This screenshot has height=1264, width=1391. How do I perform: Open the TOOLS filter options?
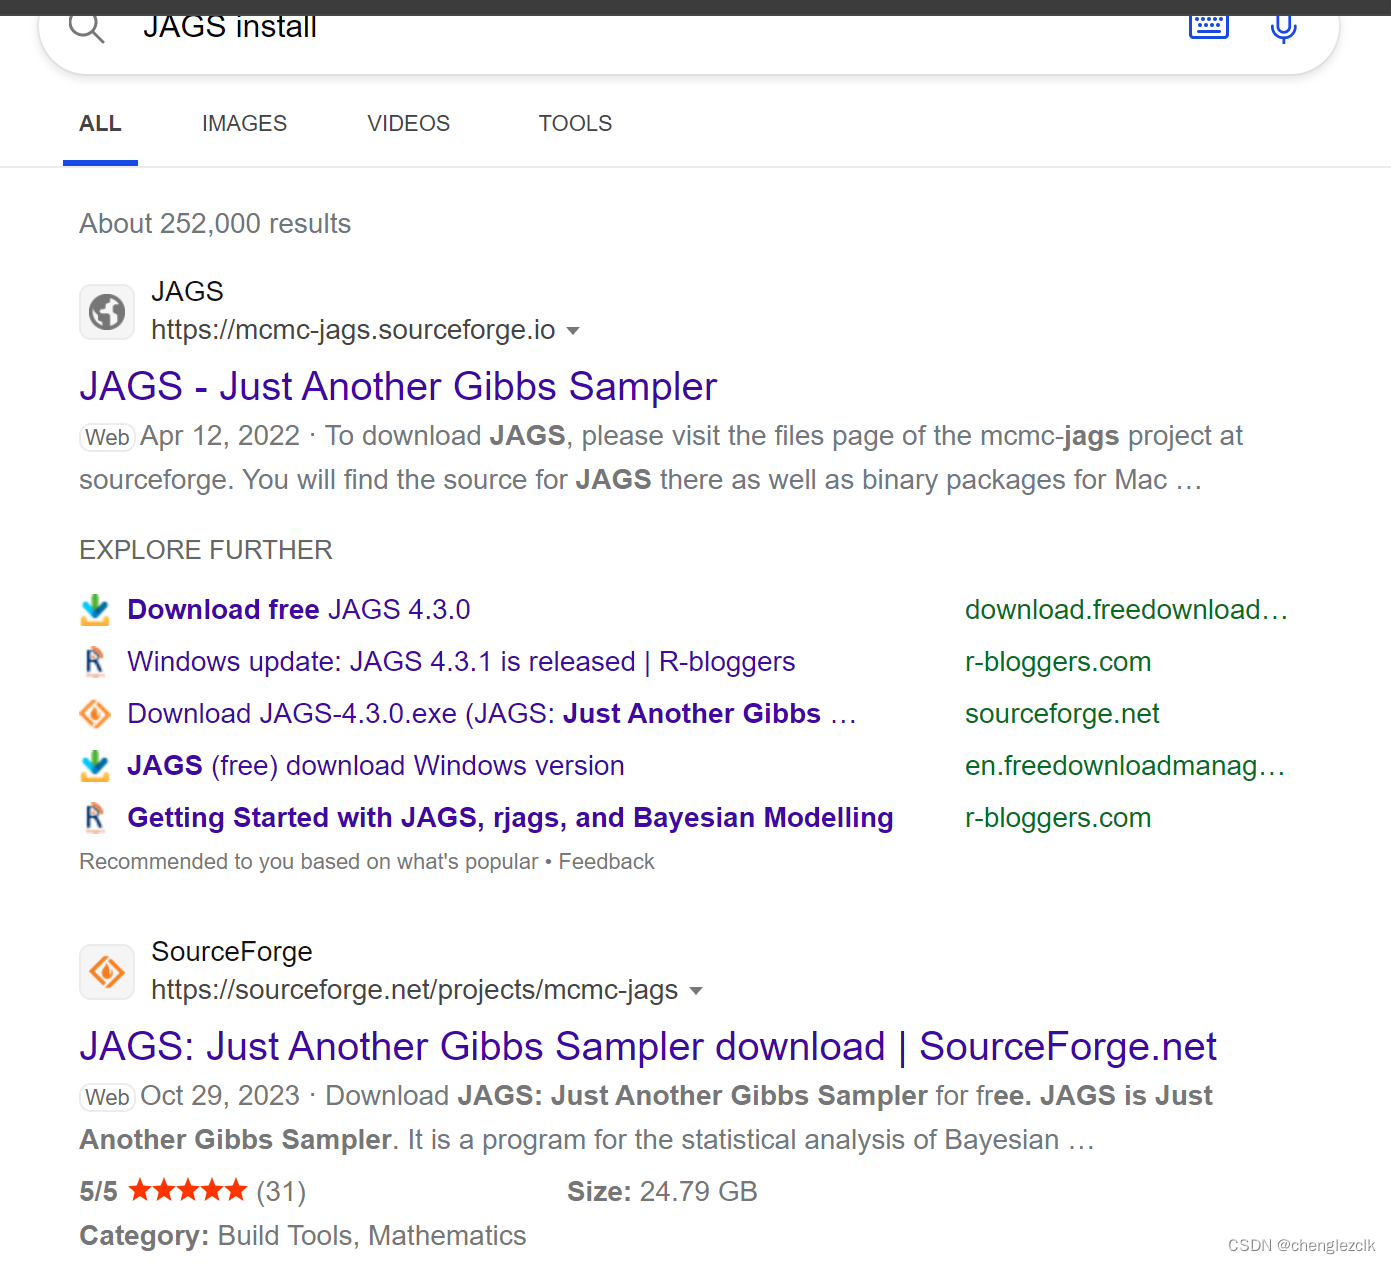(575, 123)
